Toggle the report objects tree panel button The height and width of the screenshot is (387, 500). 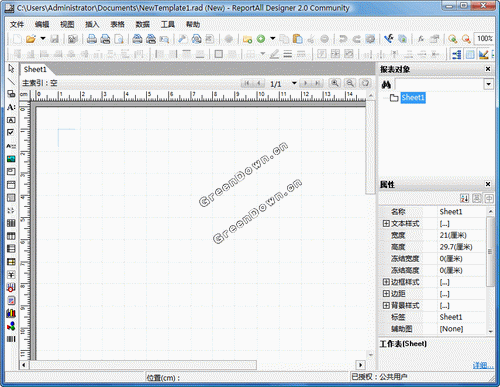[456, 54]
